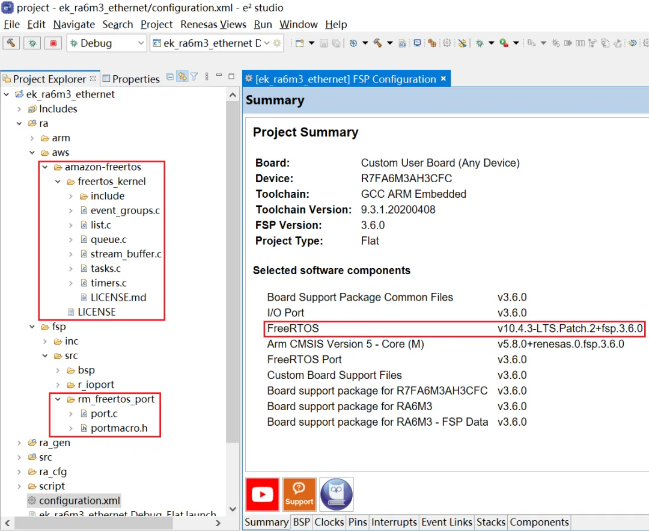Screen dimensions: 649x531
Task: Switch to the Components tab
Action: point(539,522)
